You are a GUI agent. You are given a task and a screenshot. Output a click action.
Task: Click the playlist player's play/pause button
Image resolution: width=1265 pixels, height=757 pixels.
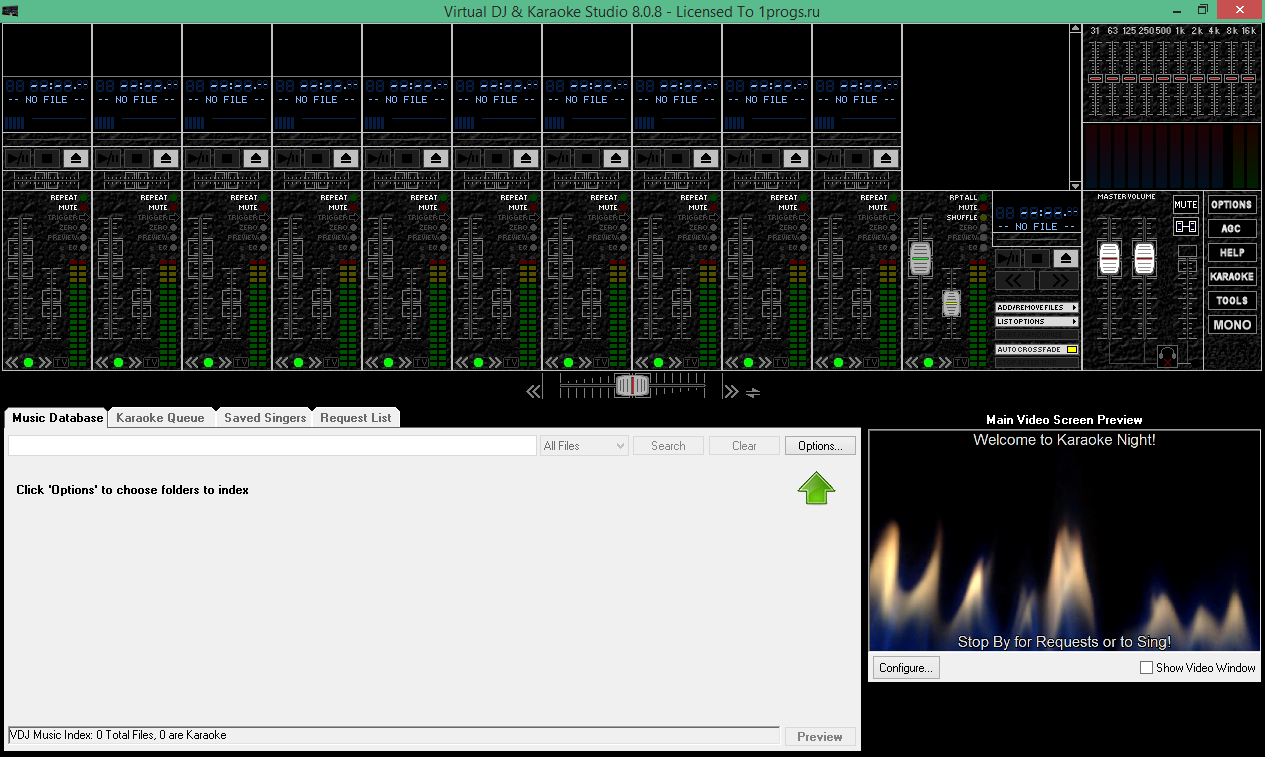1008,258
